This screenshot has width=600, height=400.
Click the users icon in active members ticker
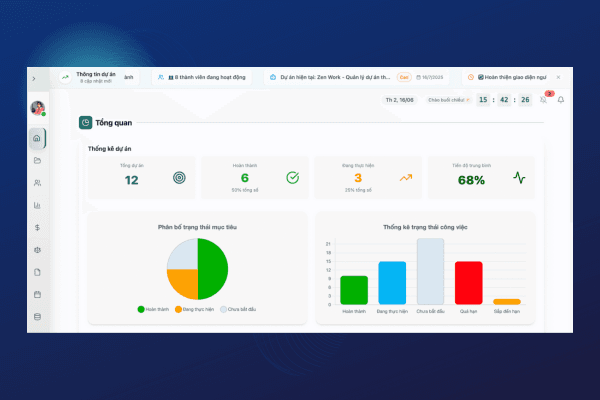161,77
